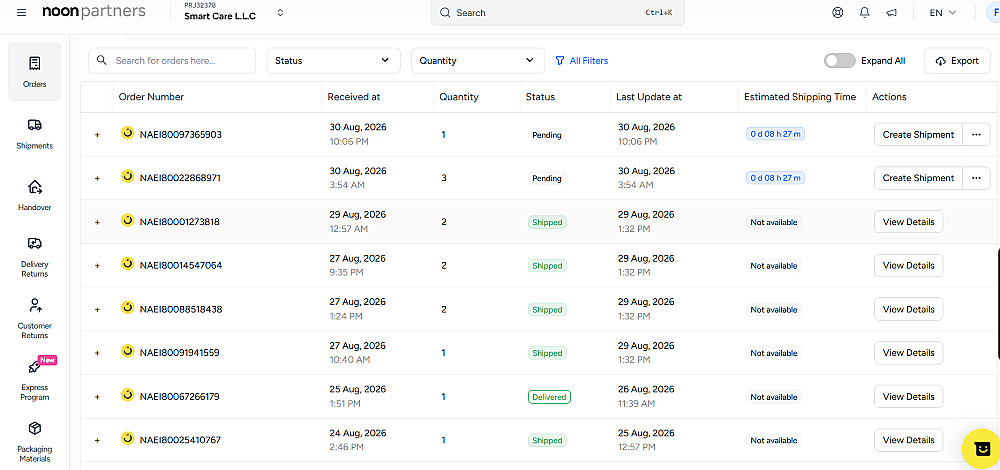Toggle the Expand All switch
The height and width of the screenshot is (470, 1000).
[839, 61]
